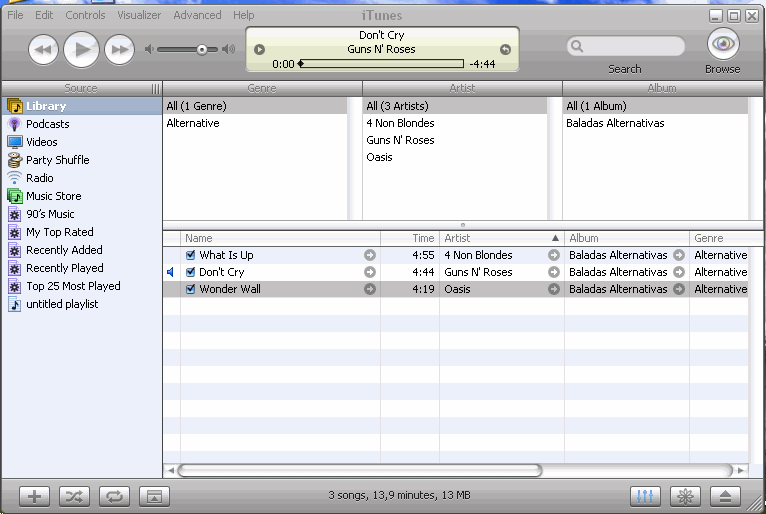Select Party Shuffle source
This screenshot has height=514, width=766.
coord(82,160)
